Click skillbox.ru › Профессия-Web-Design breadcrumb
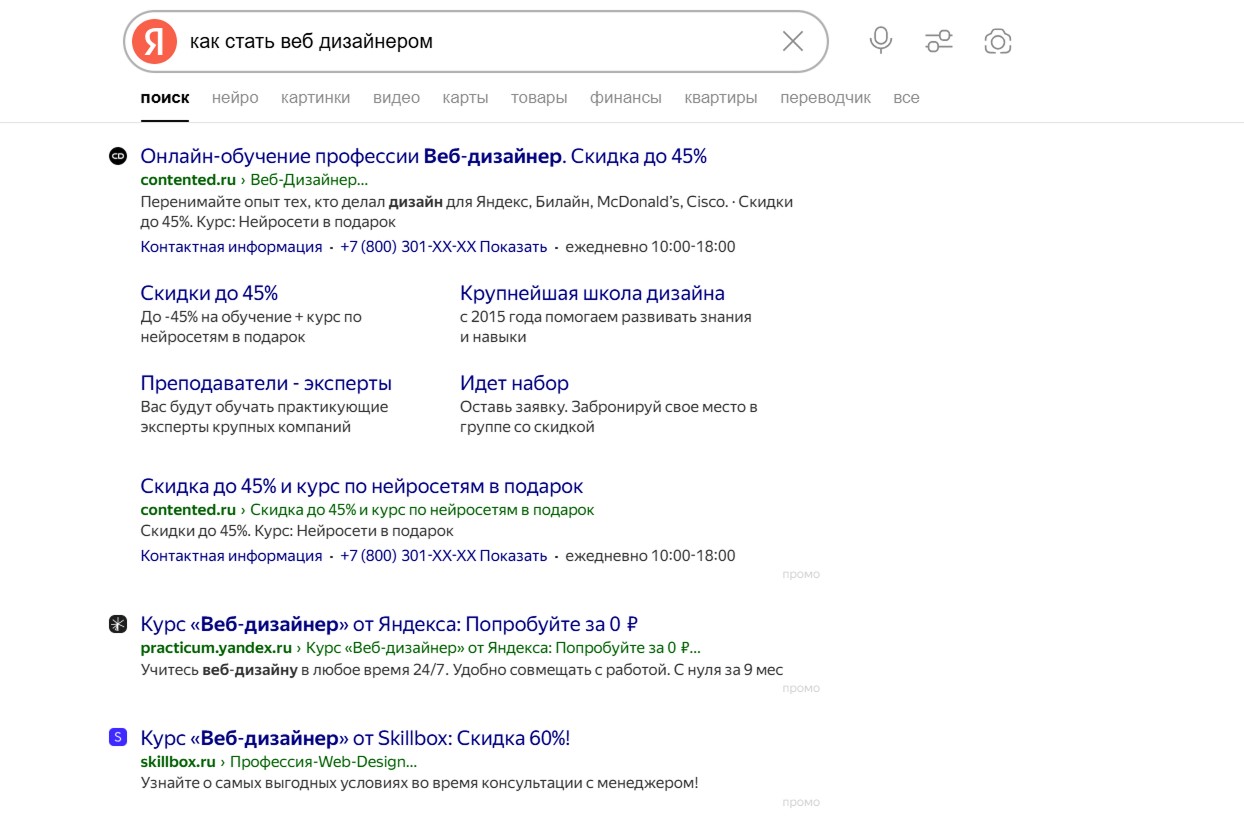Image resolution: width=1244 pixels, height=823 pixels. [x=279, y=762]
